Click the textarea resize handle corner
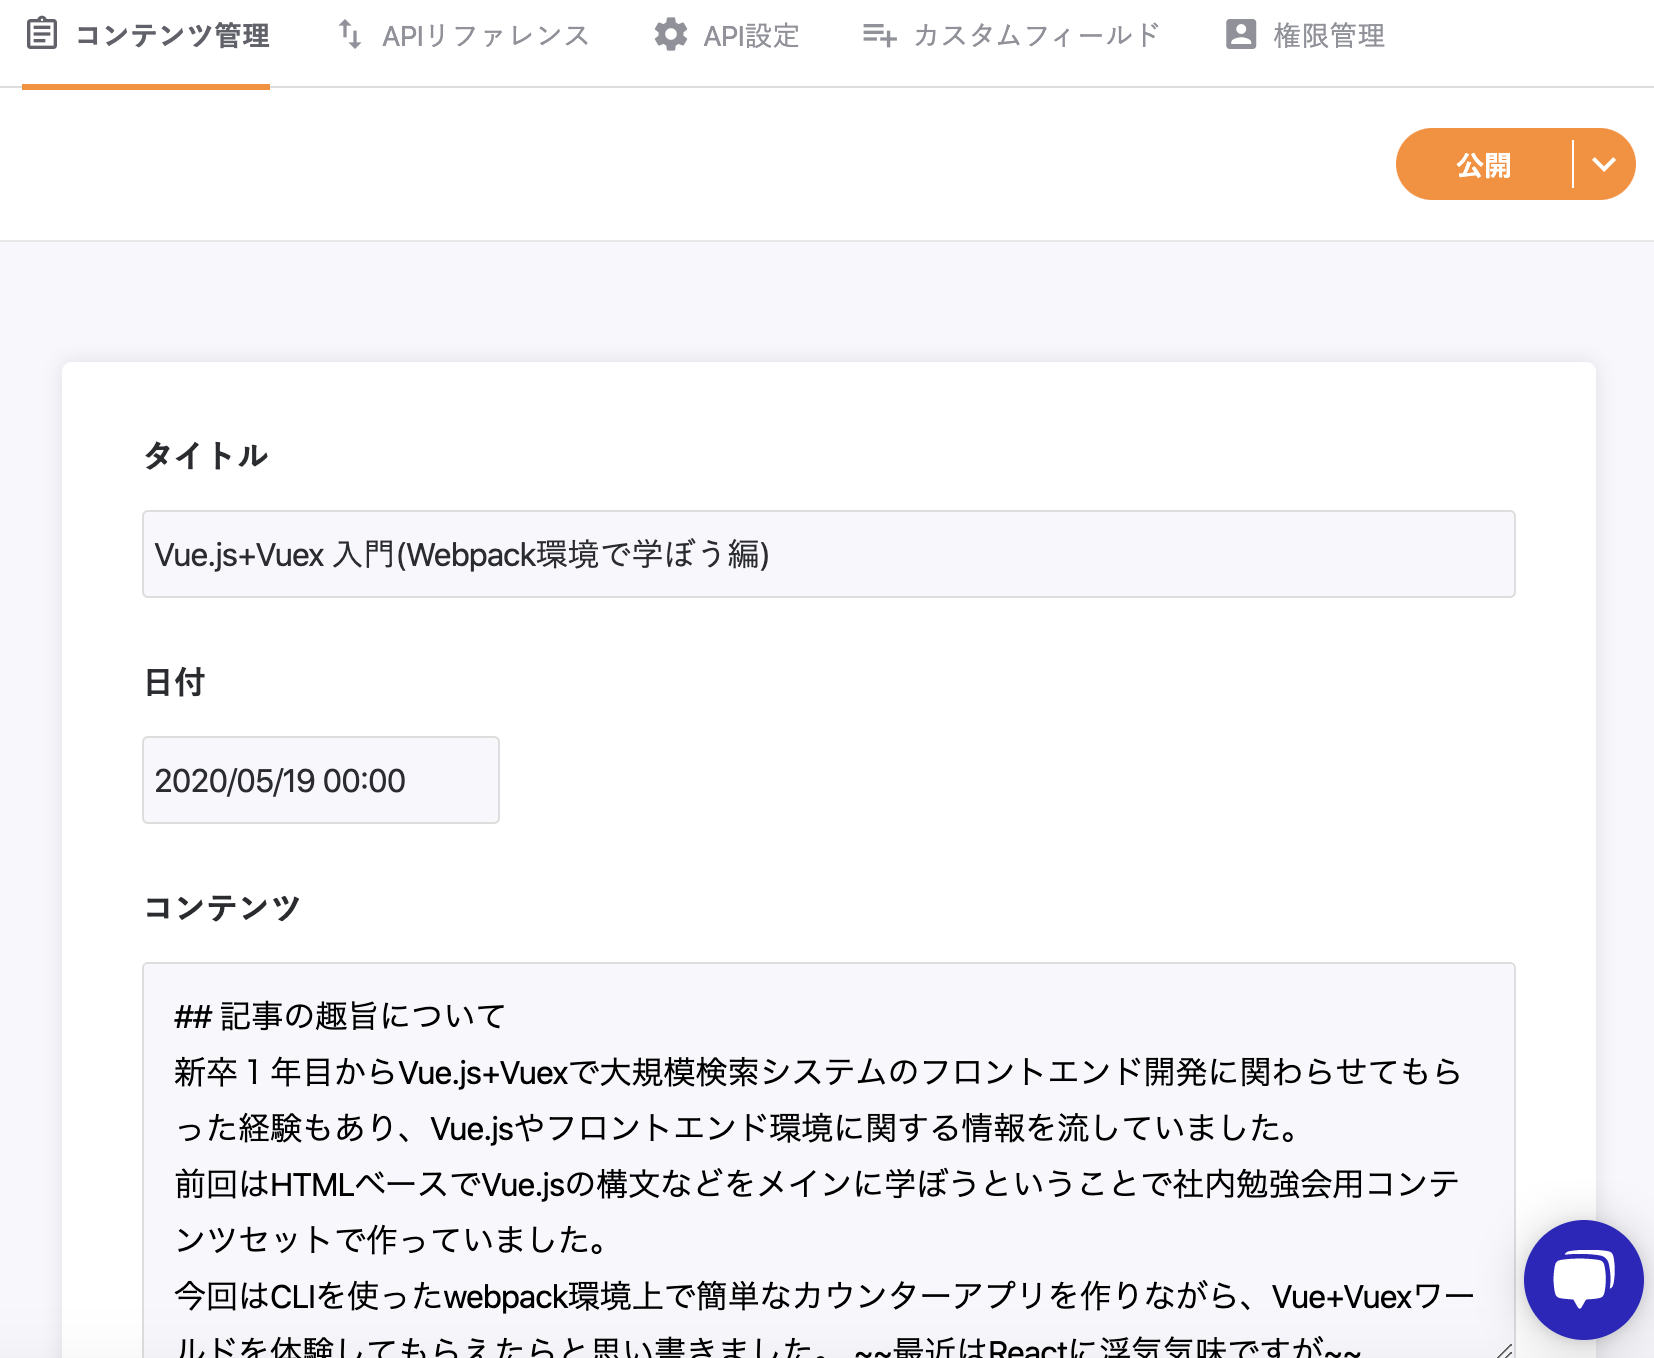Viewport: 1654px width, 1358px height. tap(1503, 1349)
